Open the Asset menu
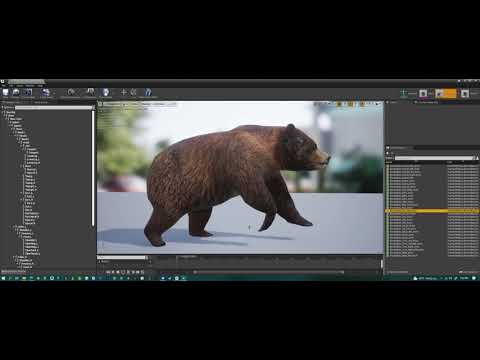The image size is (480, 360). 20,86
